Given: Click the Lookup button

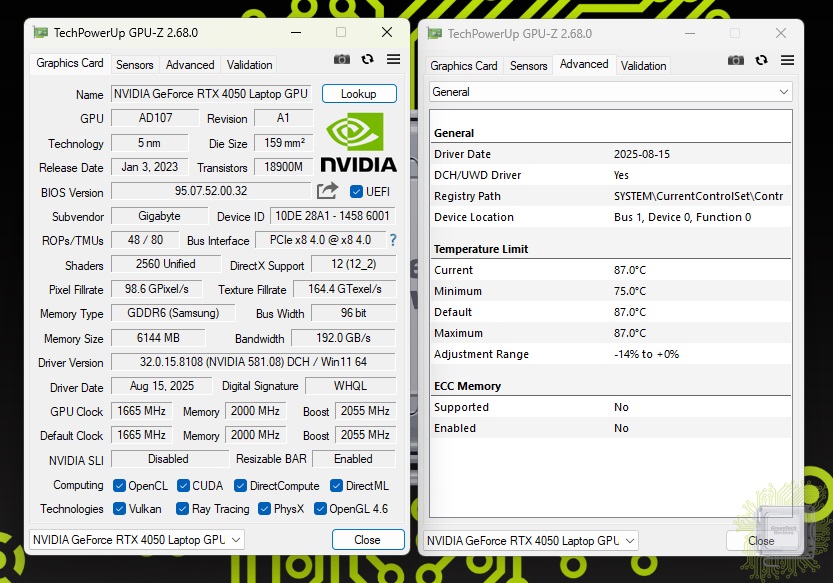Looking at the screenshot, I should [359, 94].
